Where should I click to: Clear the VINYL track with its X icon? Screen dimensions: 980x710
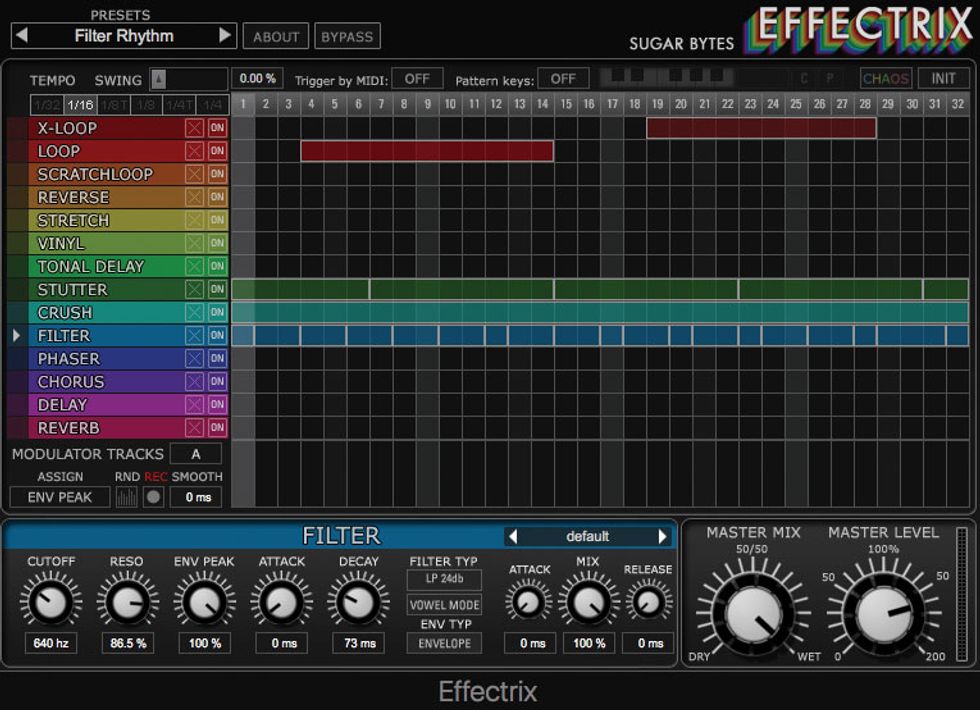coord(194,244)
